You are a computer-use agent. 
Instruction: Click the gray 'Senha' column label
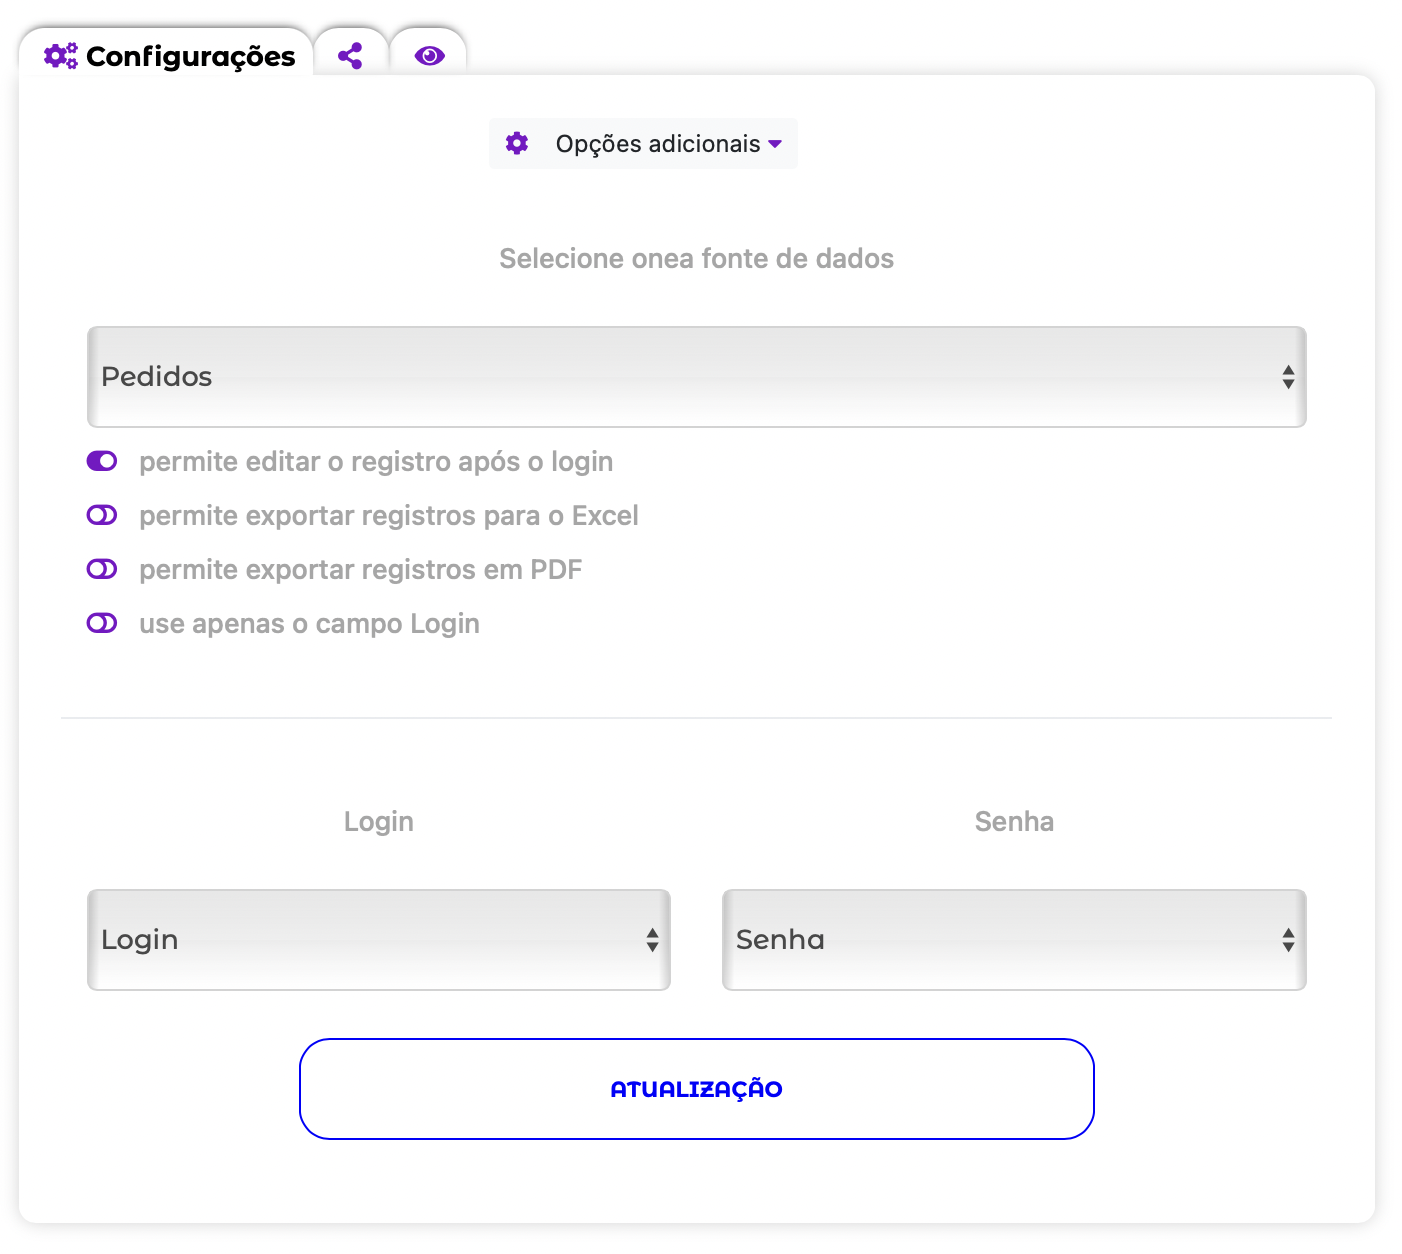1014,822
